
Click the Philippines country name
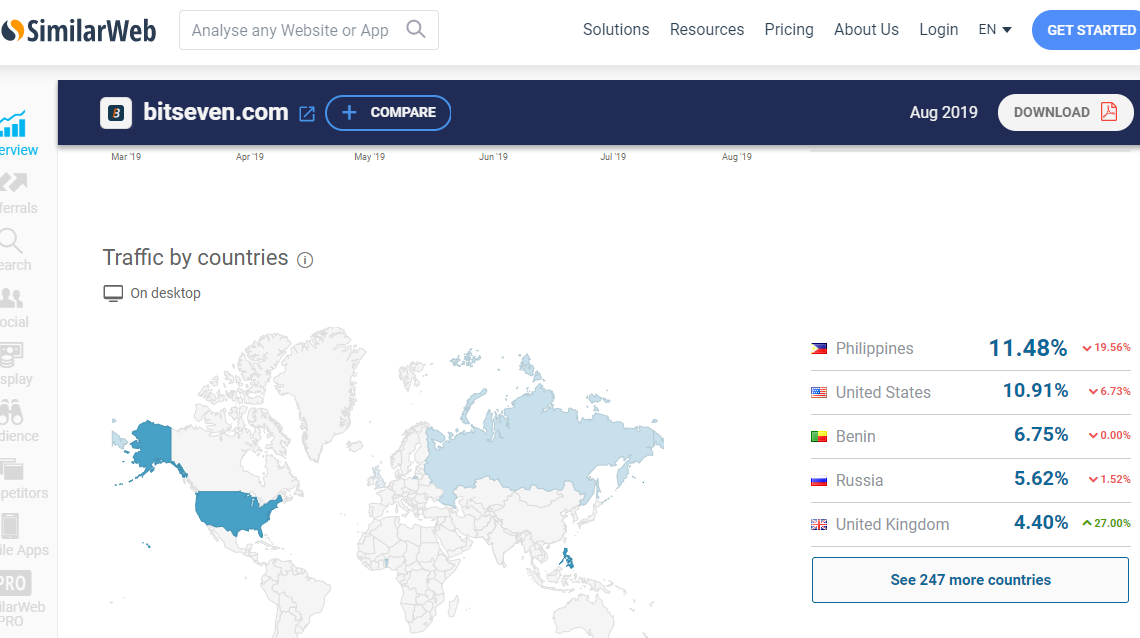pos(874,349)
